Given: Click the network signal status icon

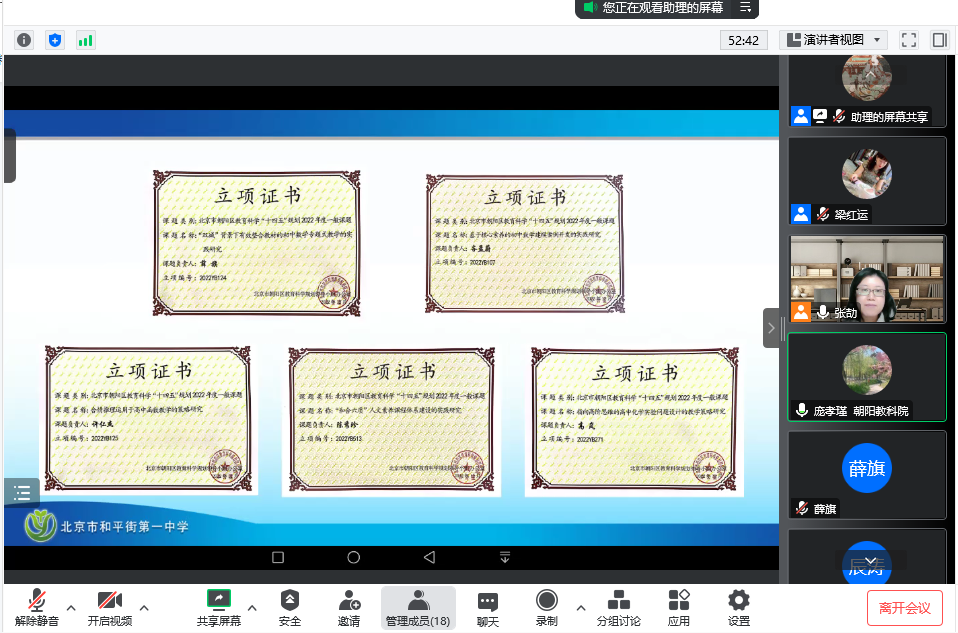Looking at the screenshot, I should pyautogui.click(x=85, y=40).
